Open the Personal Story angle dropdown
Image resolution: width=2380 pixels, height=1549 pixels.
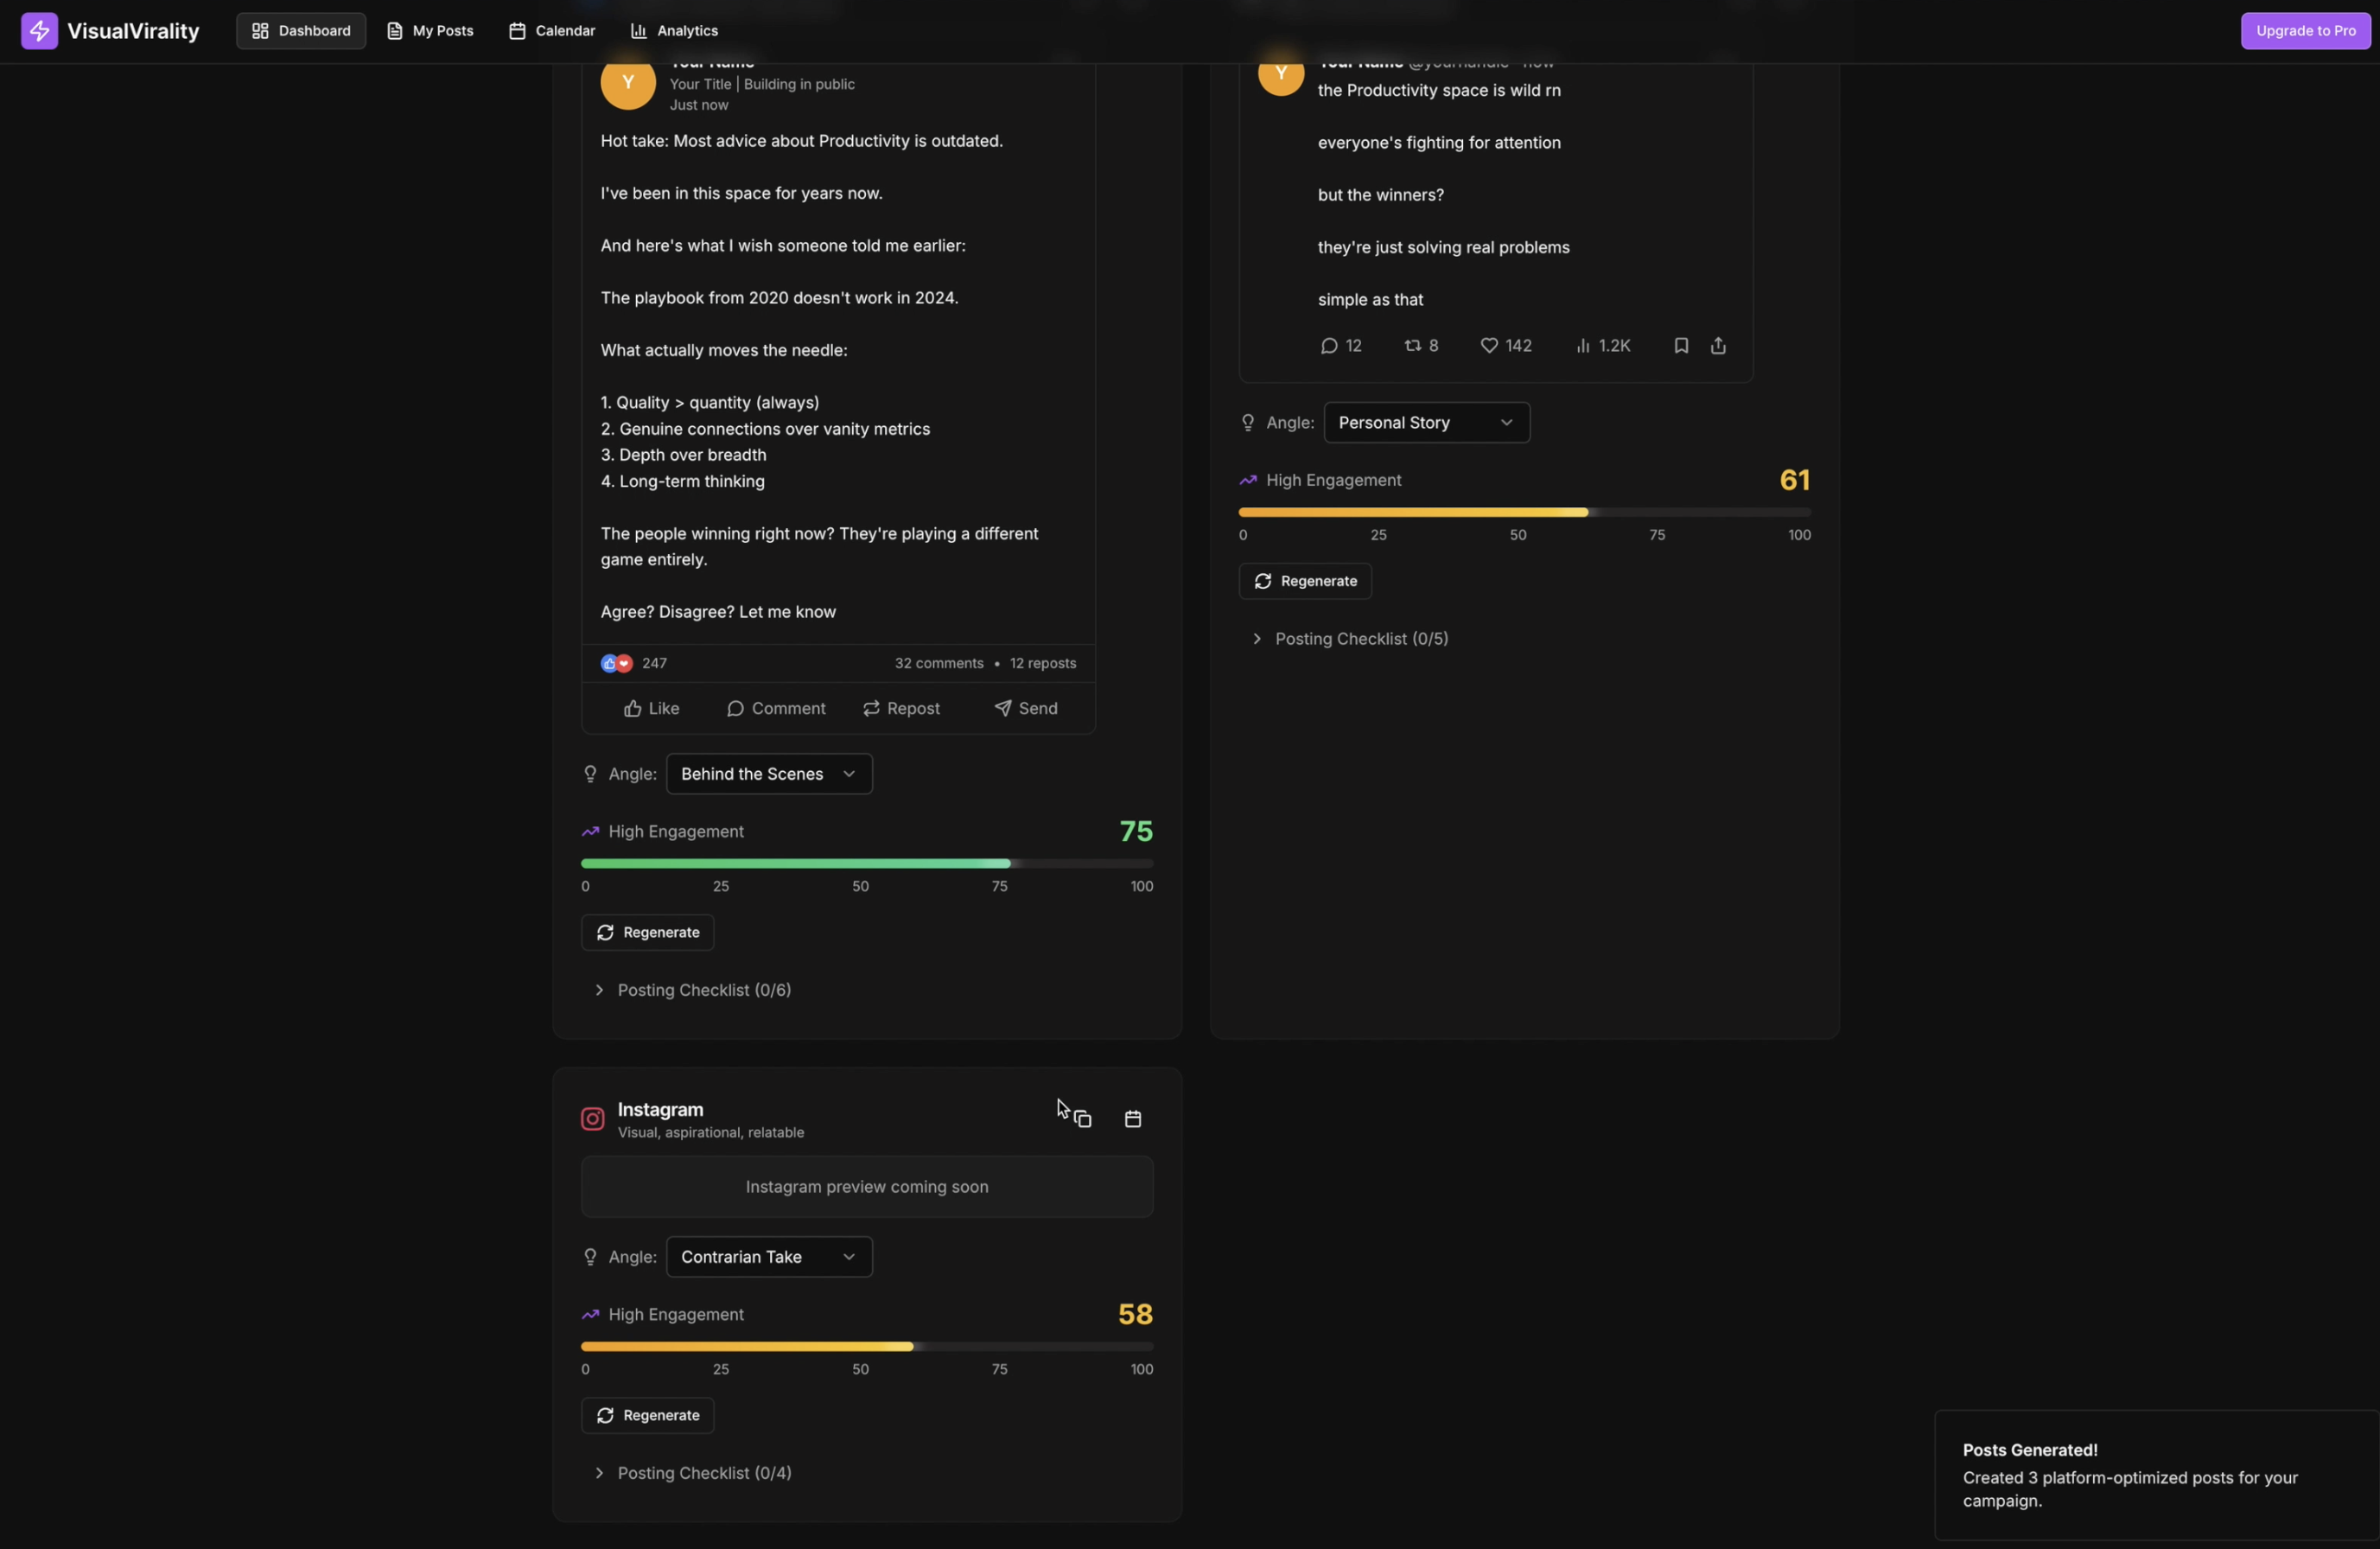coord(1426,423)
